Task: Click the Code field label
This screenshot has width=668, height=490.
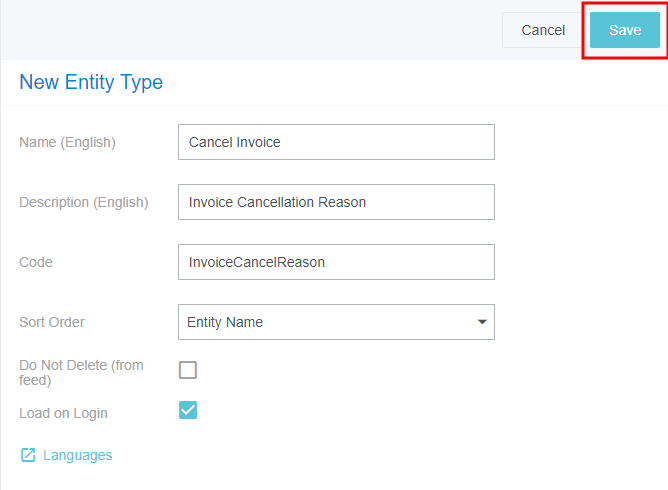Action: click(x=36, y=262)
